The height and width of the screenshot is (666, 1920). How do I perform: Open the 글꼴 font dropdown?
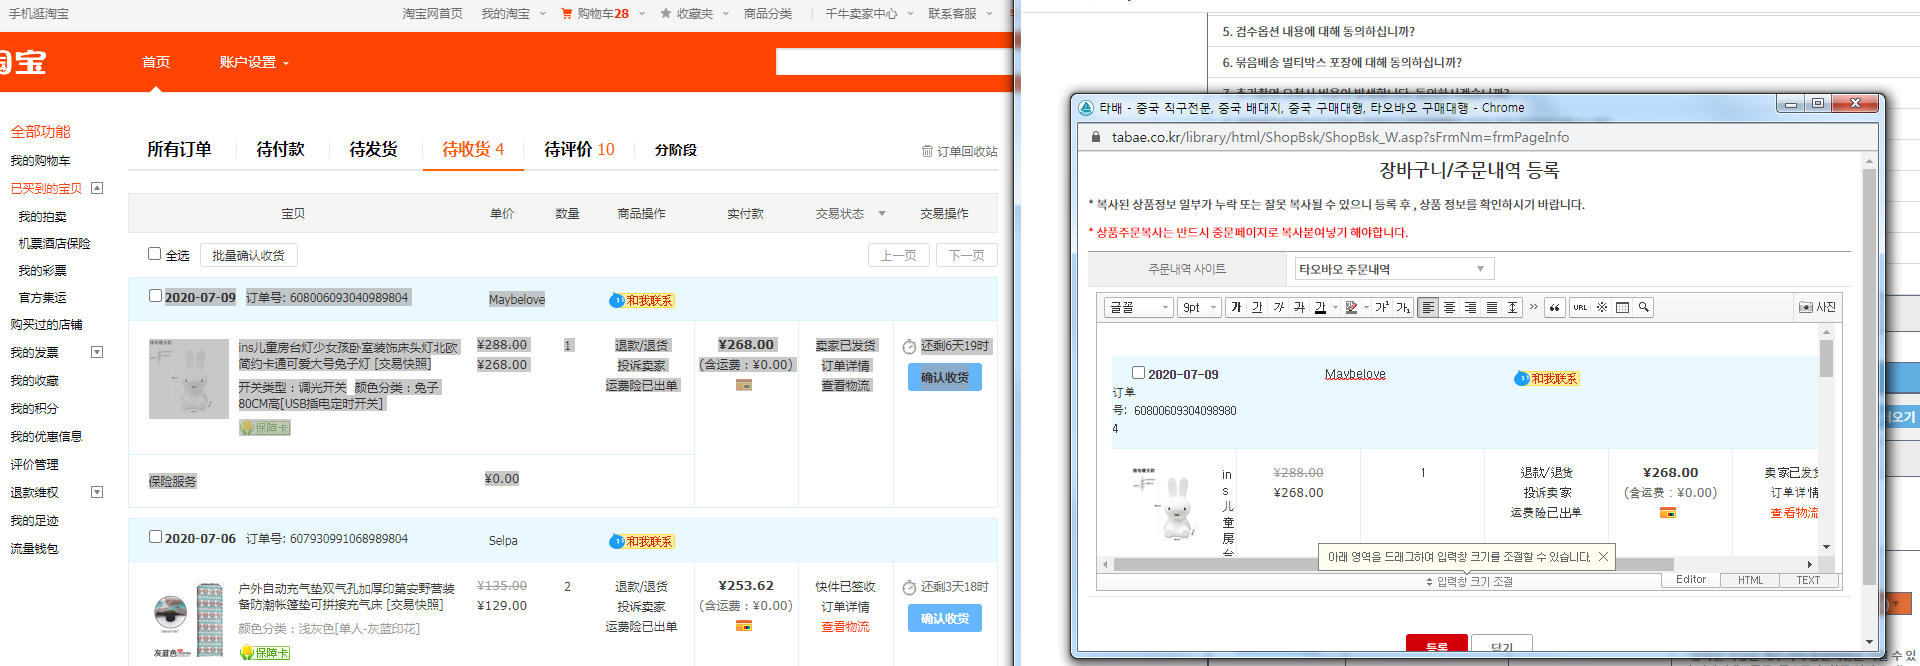[1138, 307]
